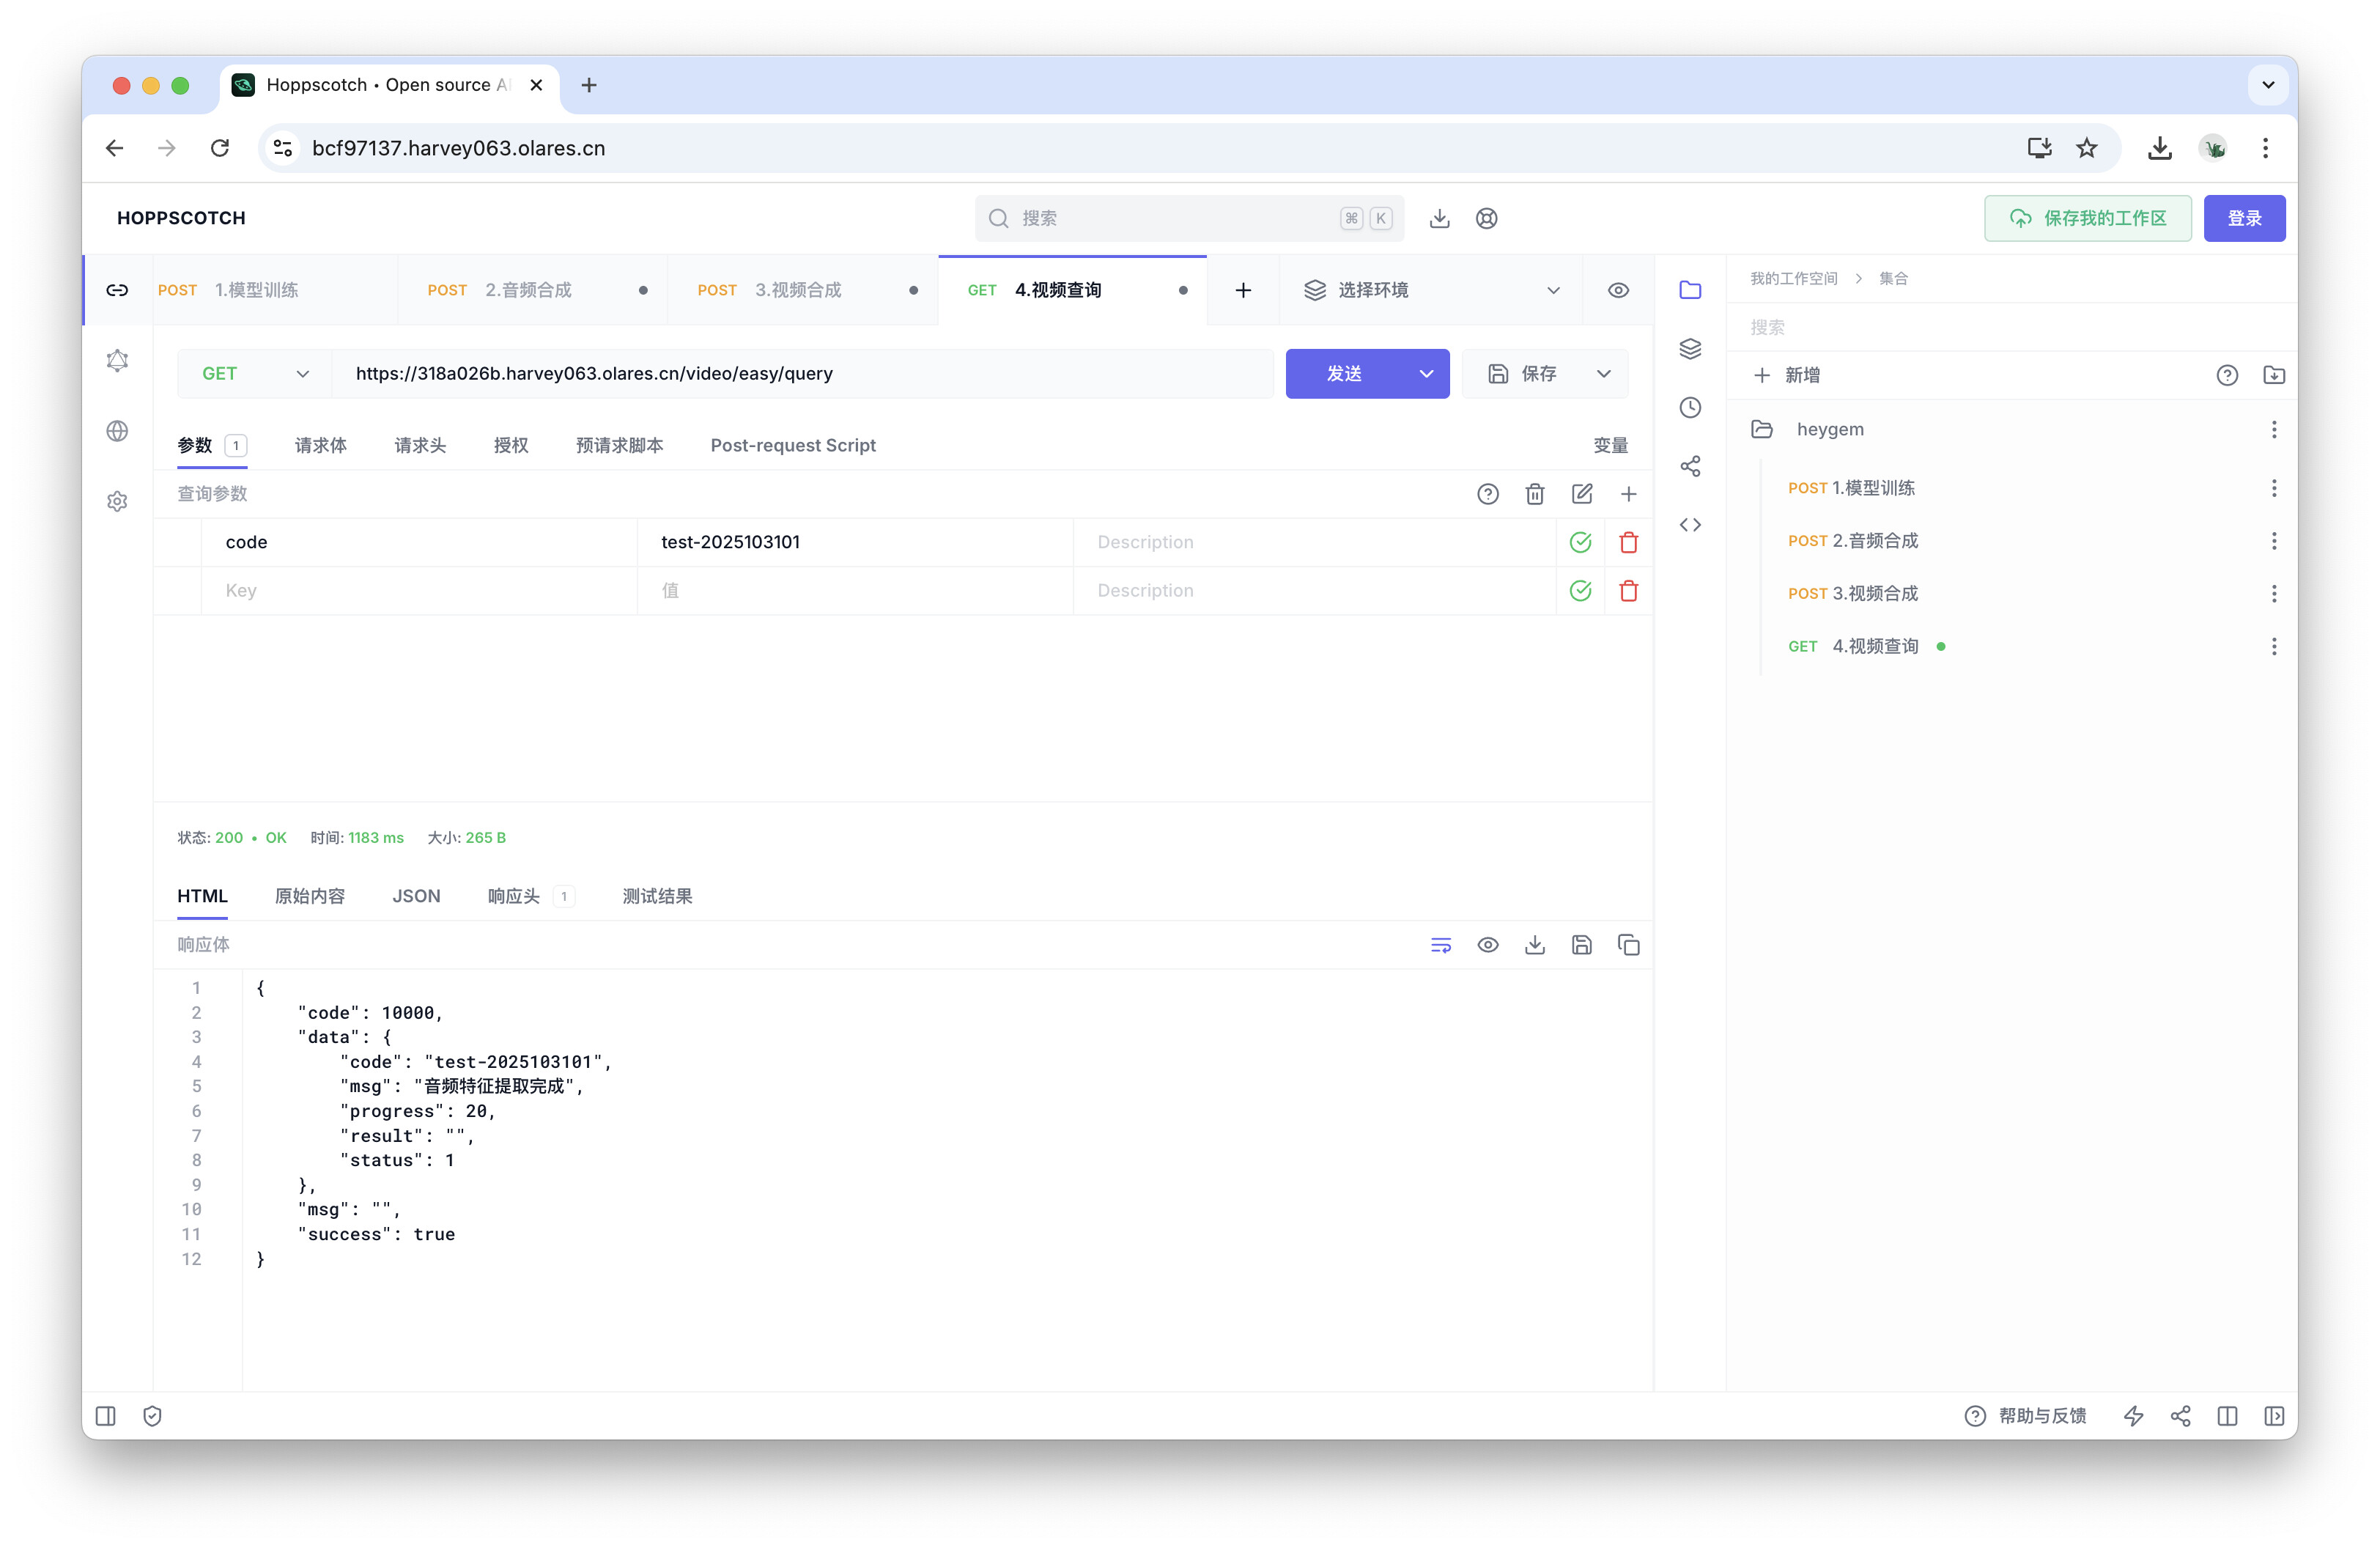Open the environment selector dropdown
This screenshot has width=2380, height=1548.
click(x=1430, y=290)
